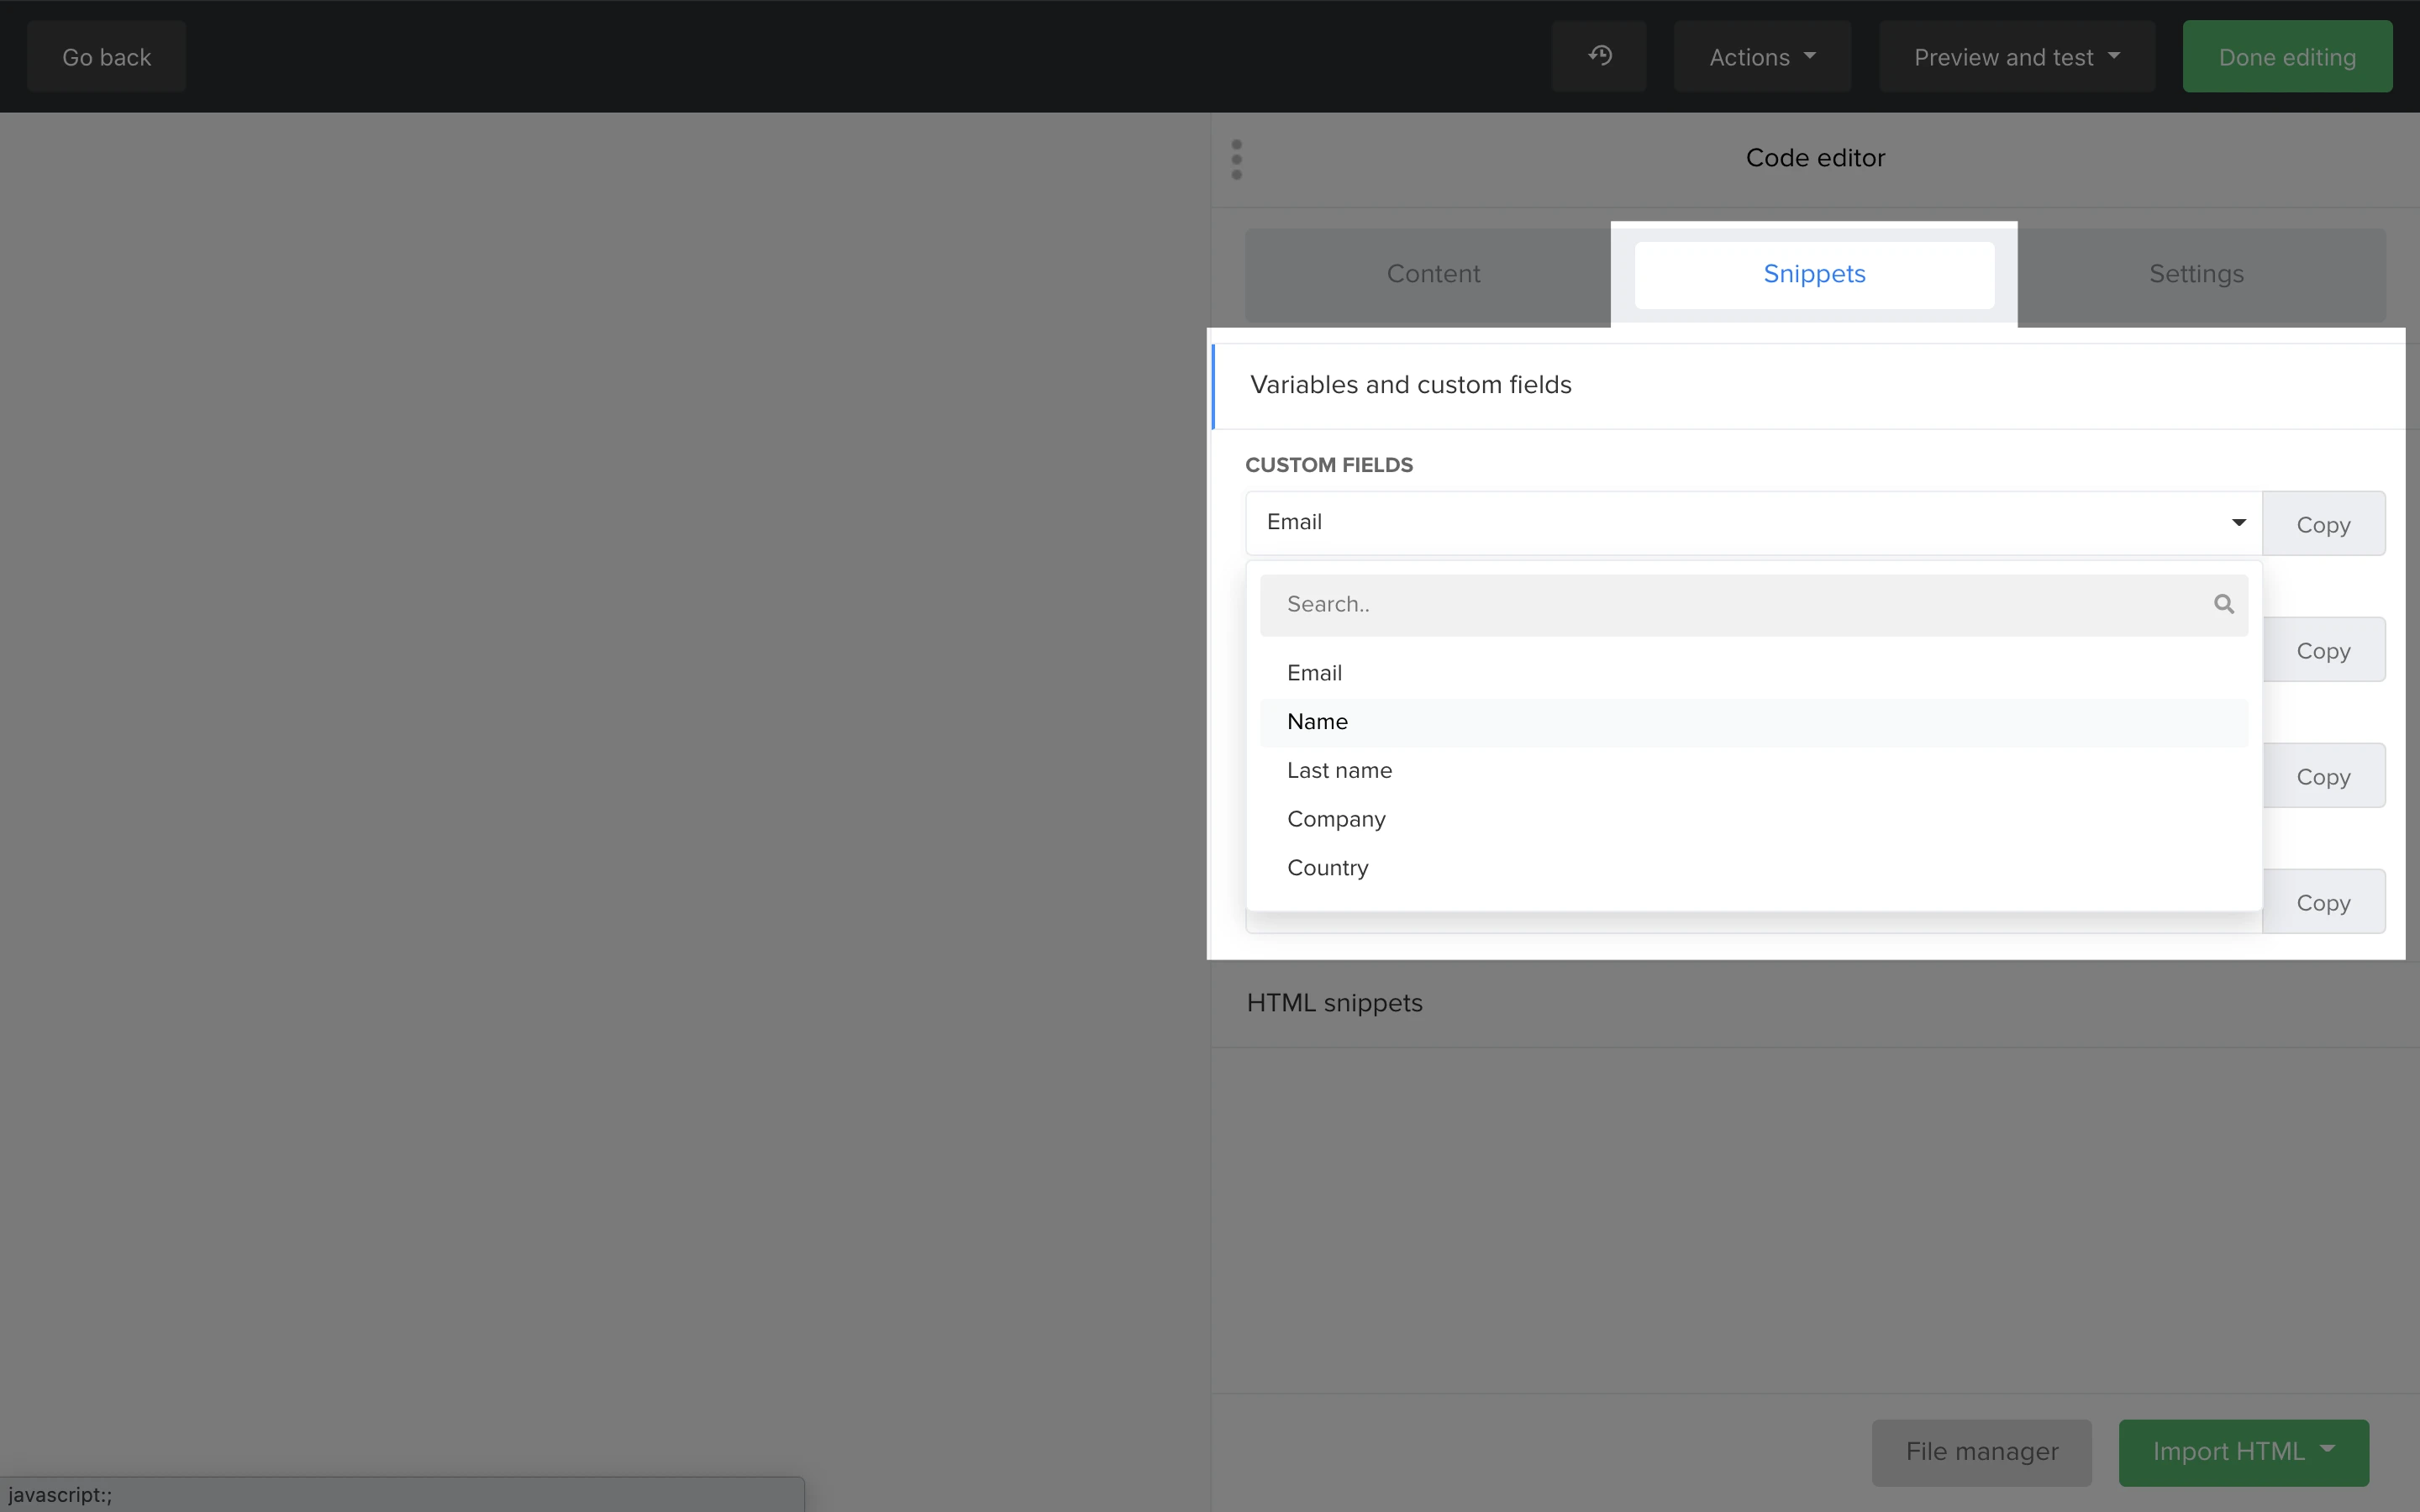Select the Snippets tab
2420x1512 pixels.
pos(1814,274)
